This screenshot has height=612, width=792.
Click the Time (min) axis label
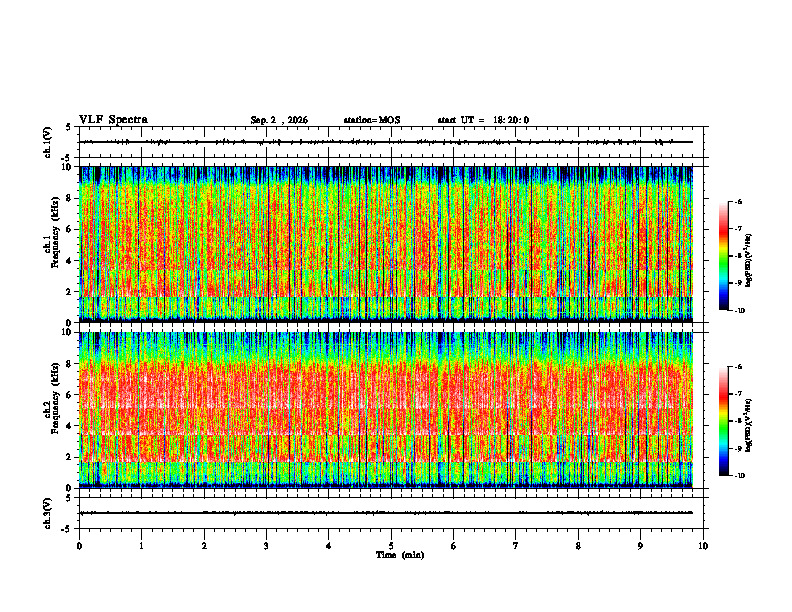click(x=400, y=555)
